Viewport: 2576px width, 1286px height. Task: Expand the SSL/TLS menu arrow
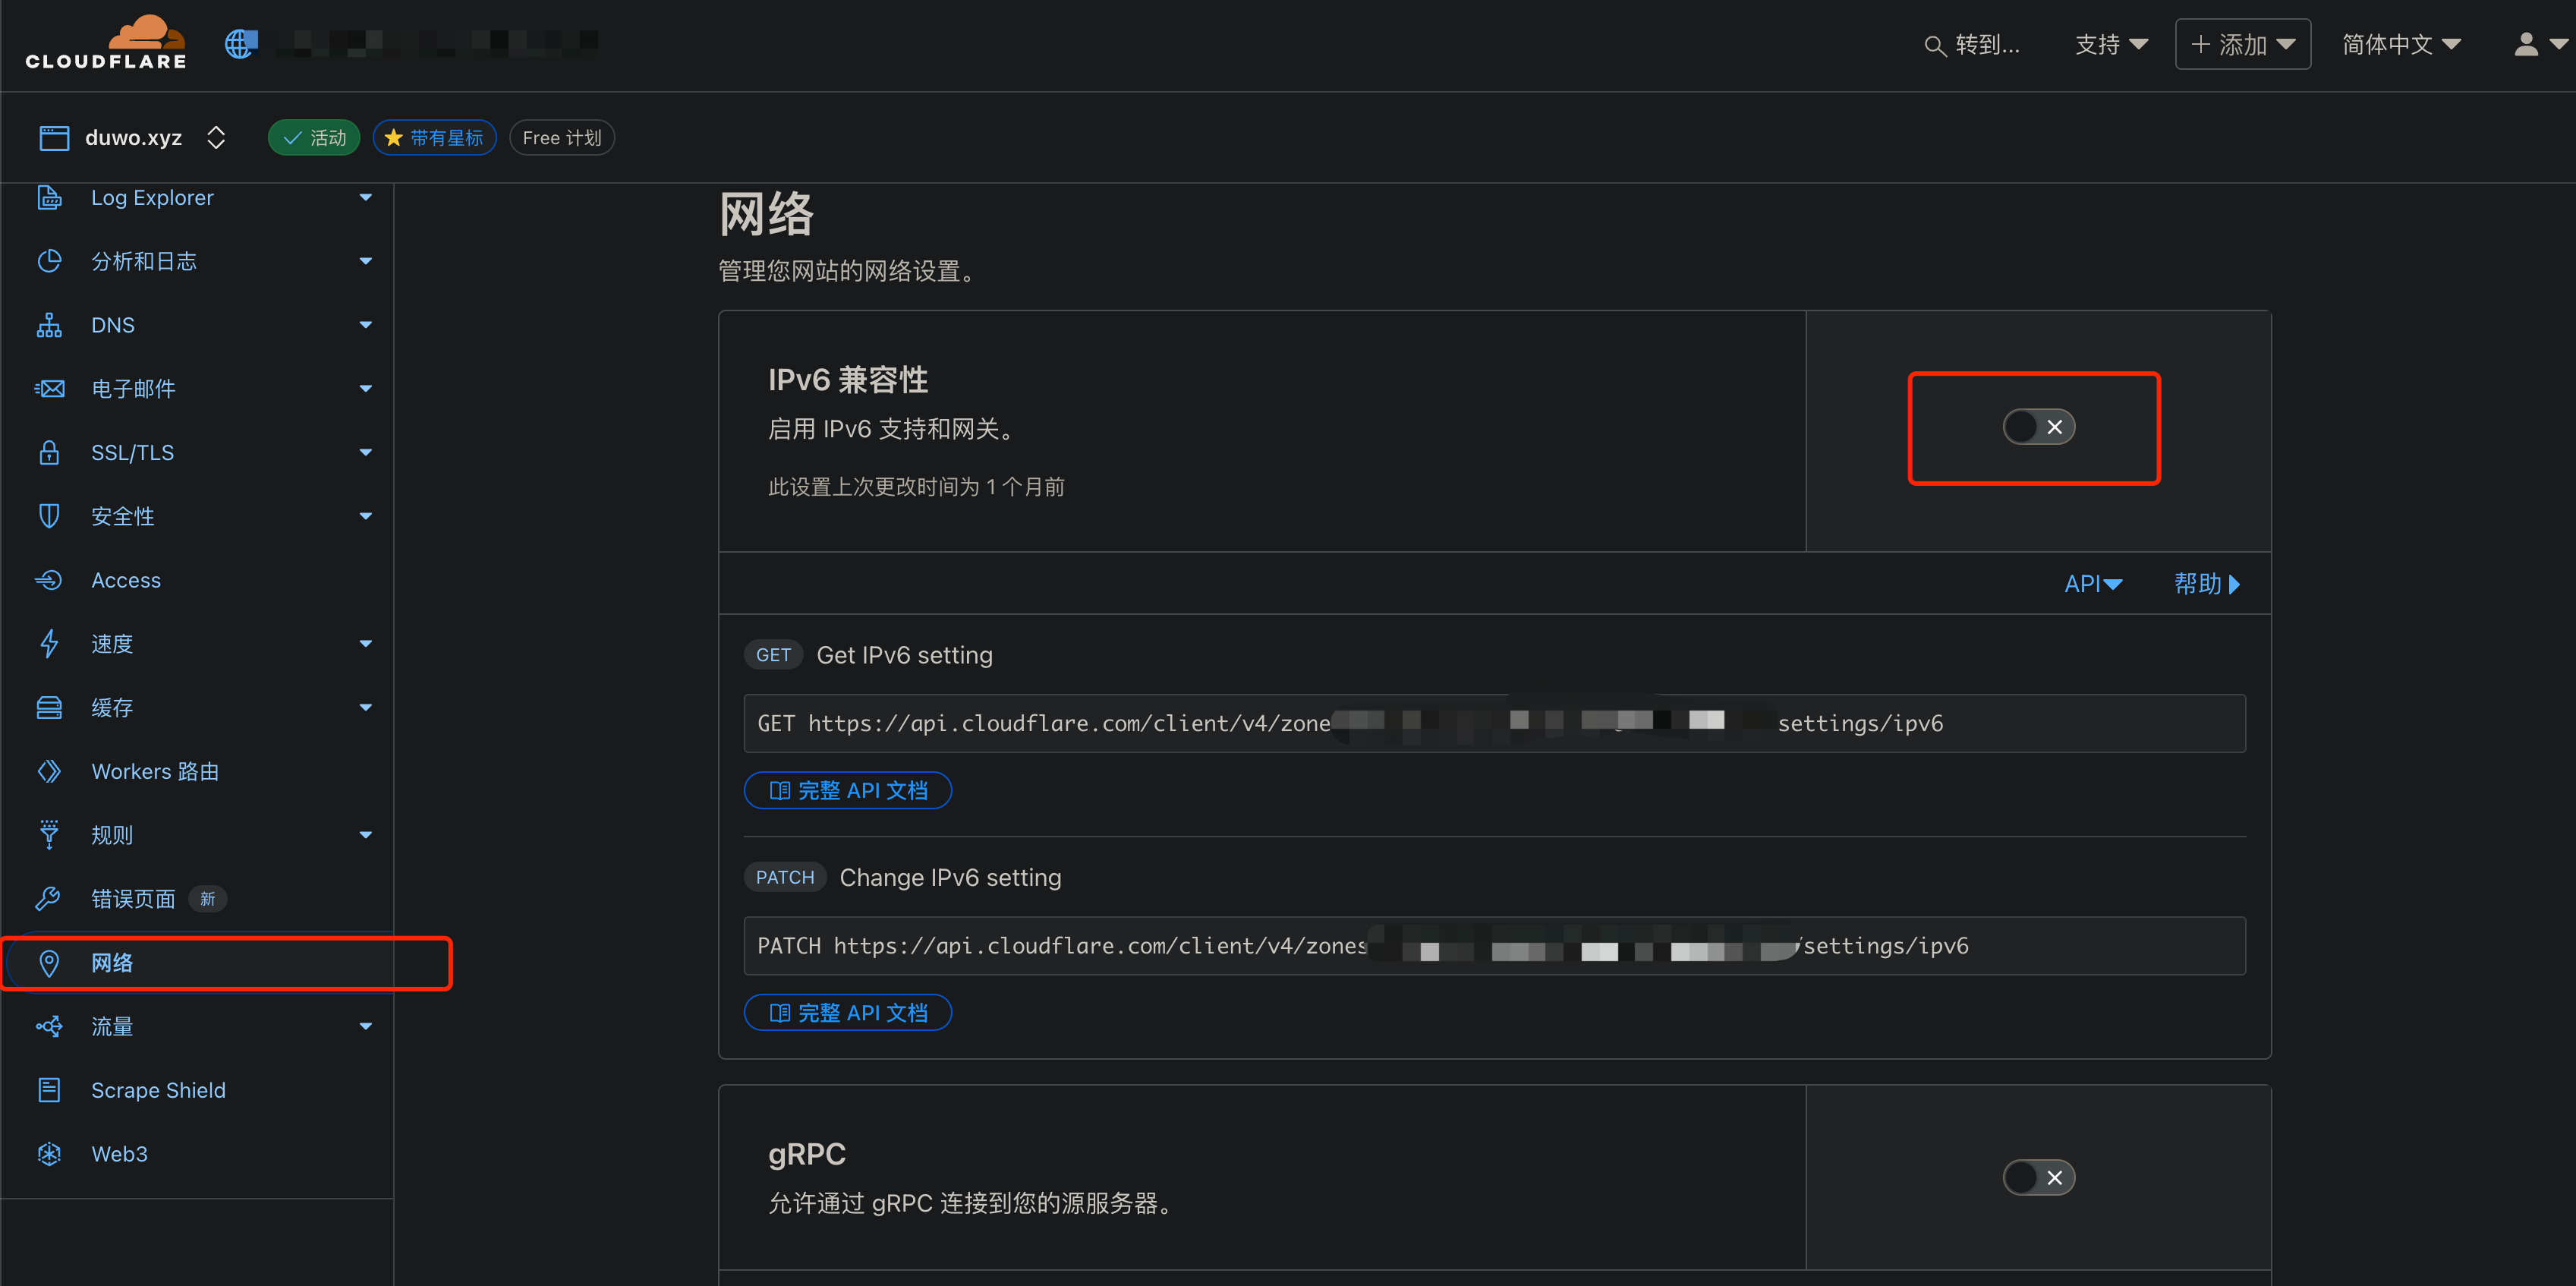click(365, 452)
